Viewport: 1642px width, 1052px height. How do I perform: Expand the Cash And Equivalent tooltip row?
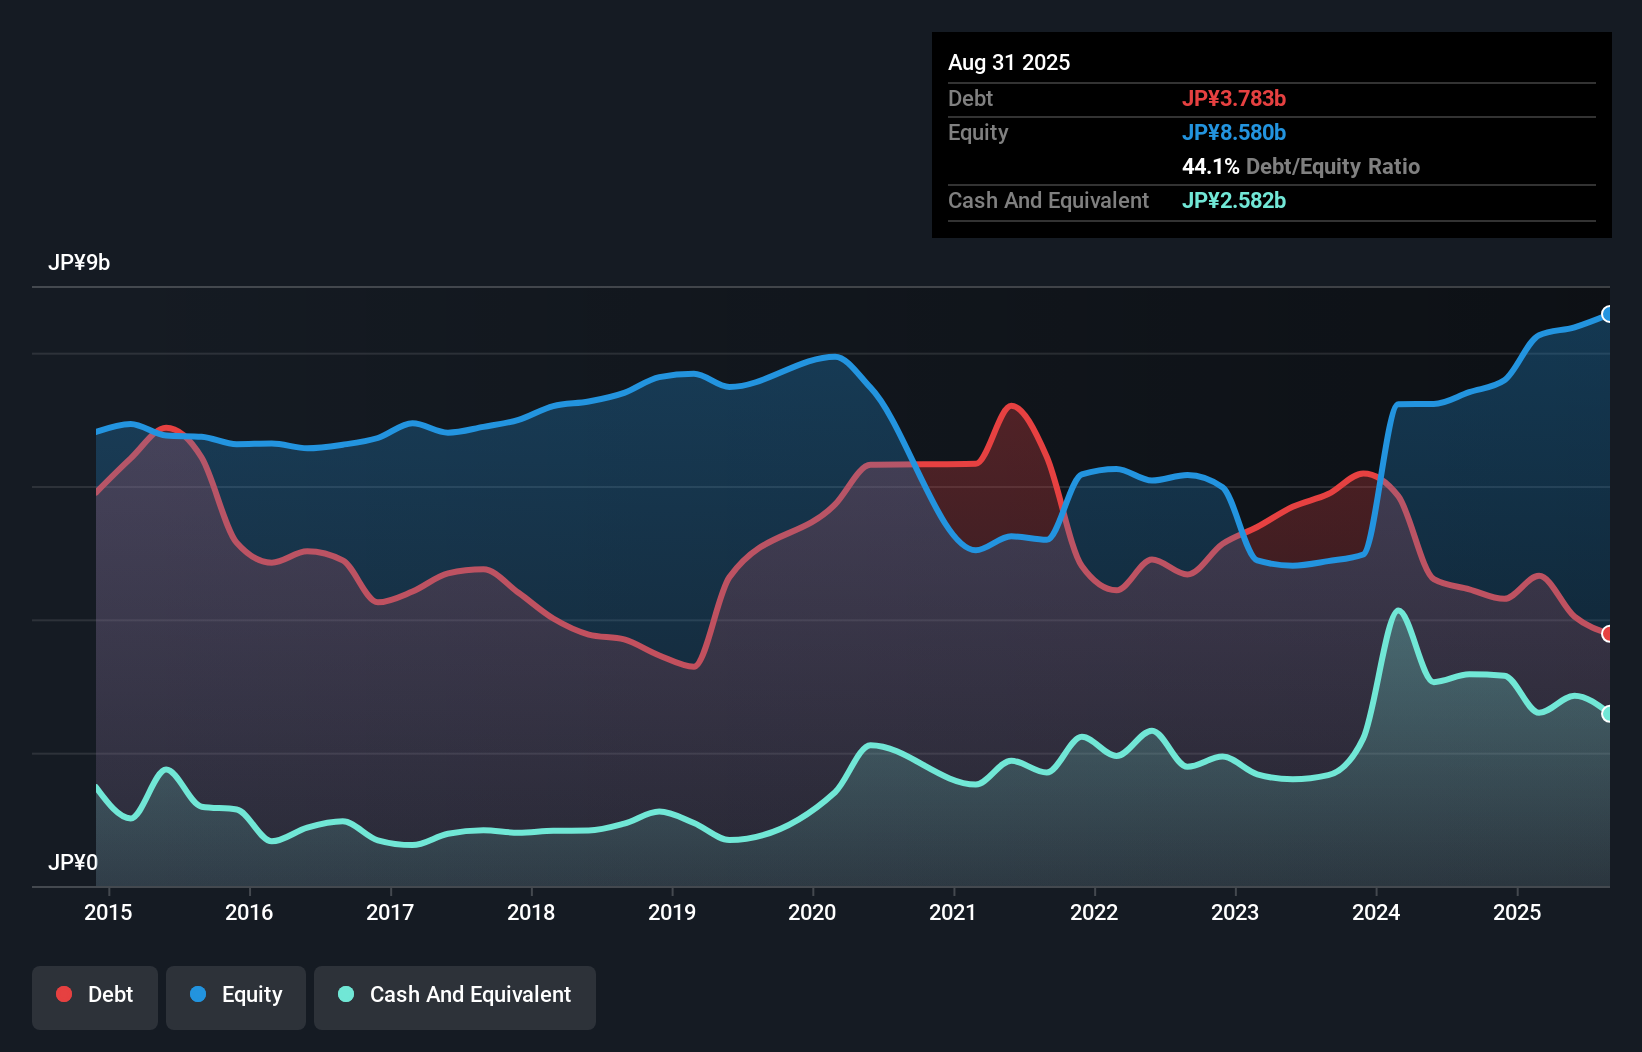pos(1048,200)
